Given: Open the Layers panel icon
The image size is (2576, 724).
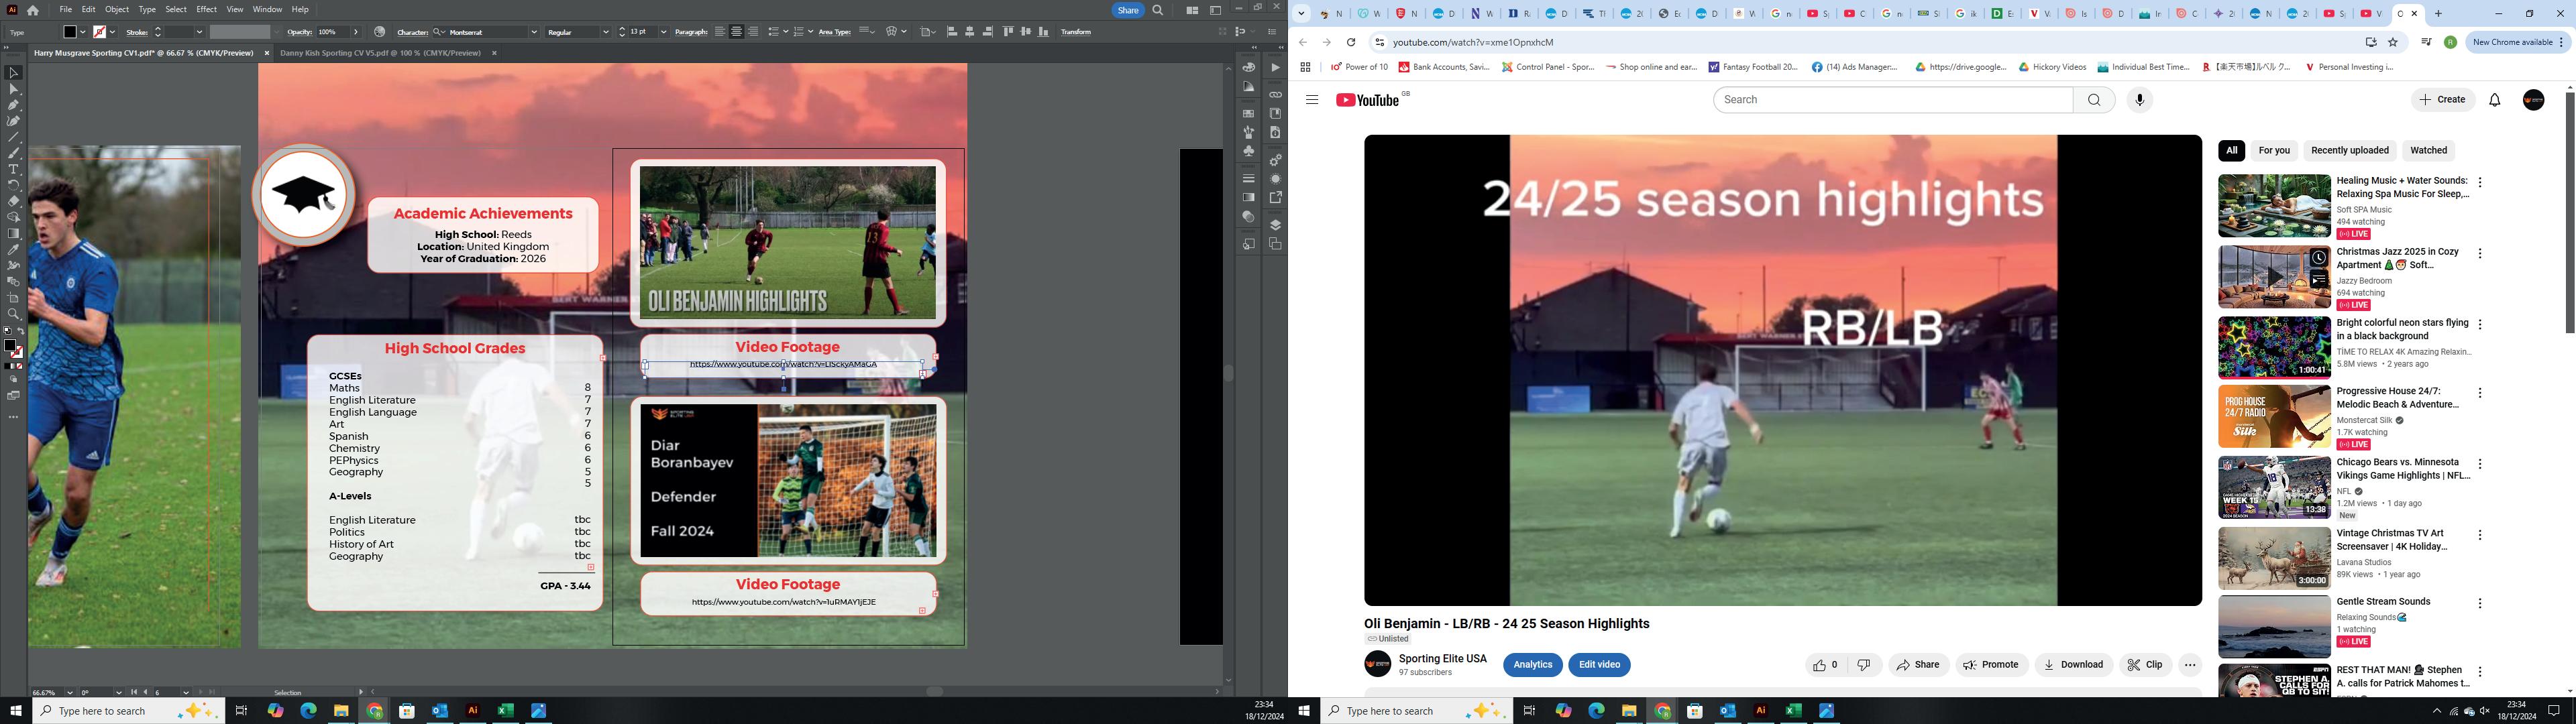Looking at the screenshot, I should 1275,225.
